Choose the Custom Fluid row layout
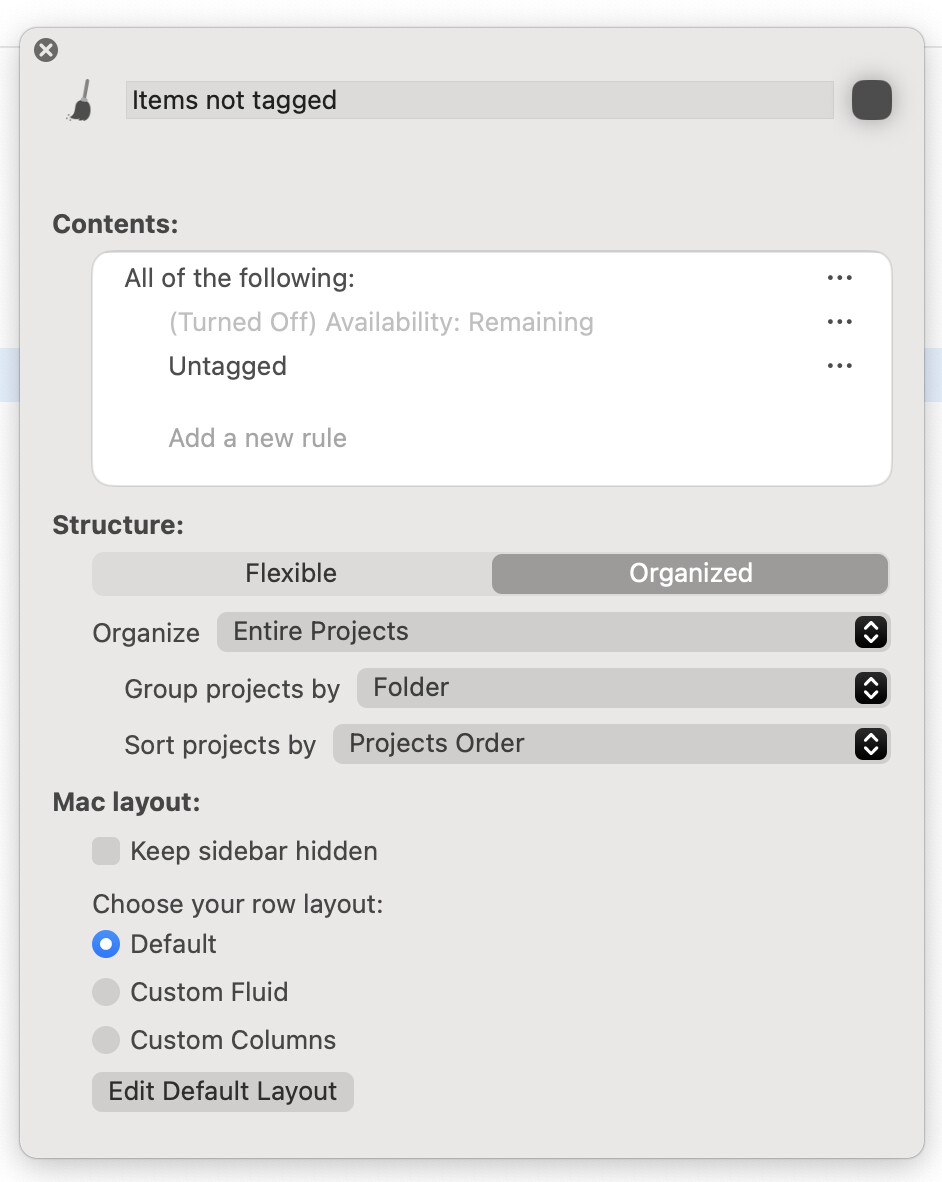This screenshot has height=1182, width=942. point(106,992)
